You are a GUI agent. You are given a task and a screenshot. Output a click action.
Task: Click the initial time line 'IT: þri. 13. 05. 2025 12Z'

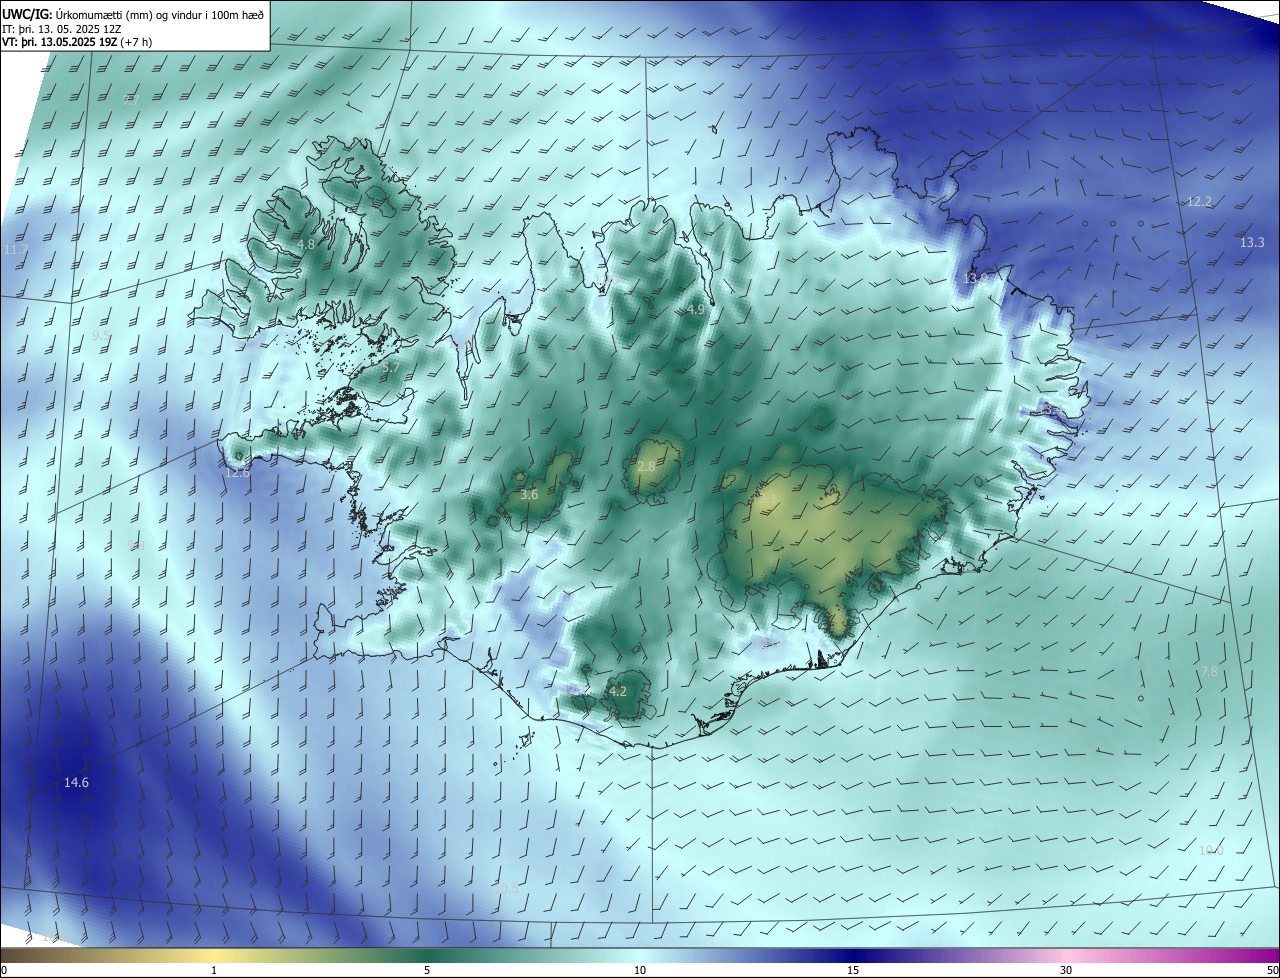(62, 29)
